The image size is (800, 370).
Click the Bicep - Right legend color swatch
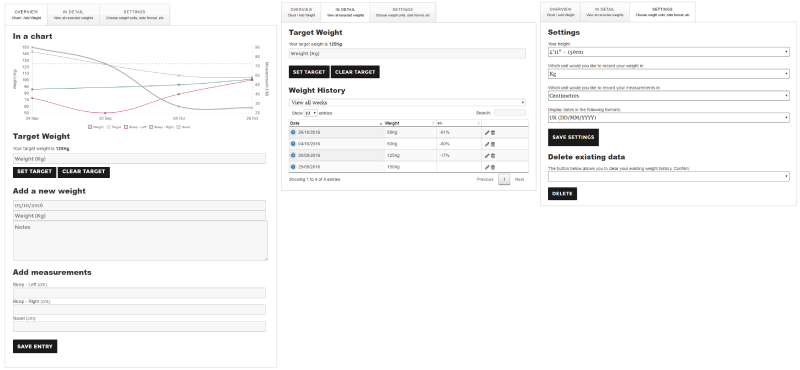(152, 127)
